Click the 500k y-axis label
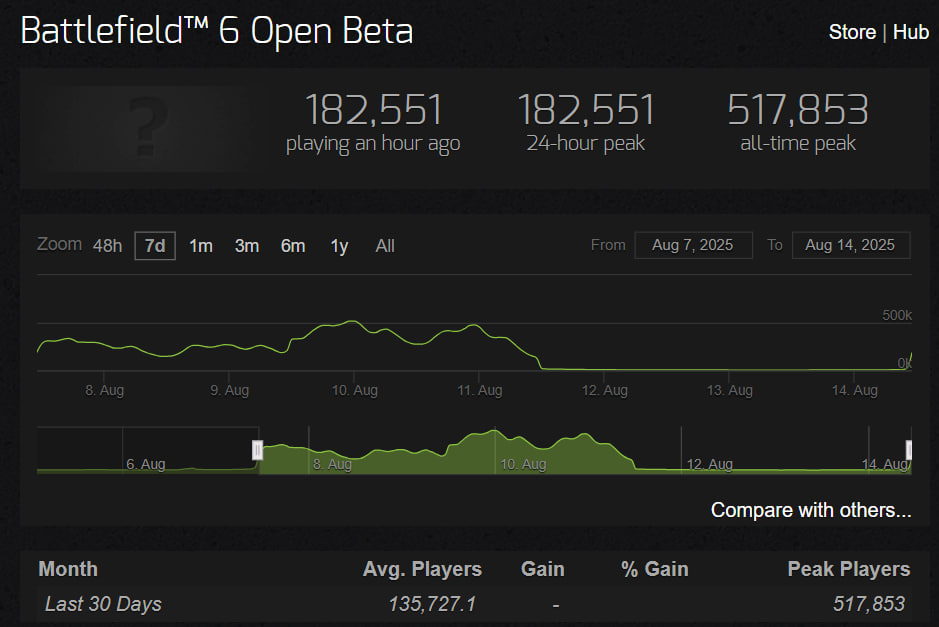 coord(896,315)
